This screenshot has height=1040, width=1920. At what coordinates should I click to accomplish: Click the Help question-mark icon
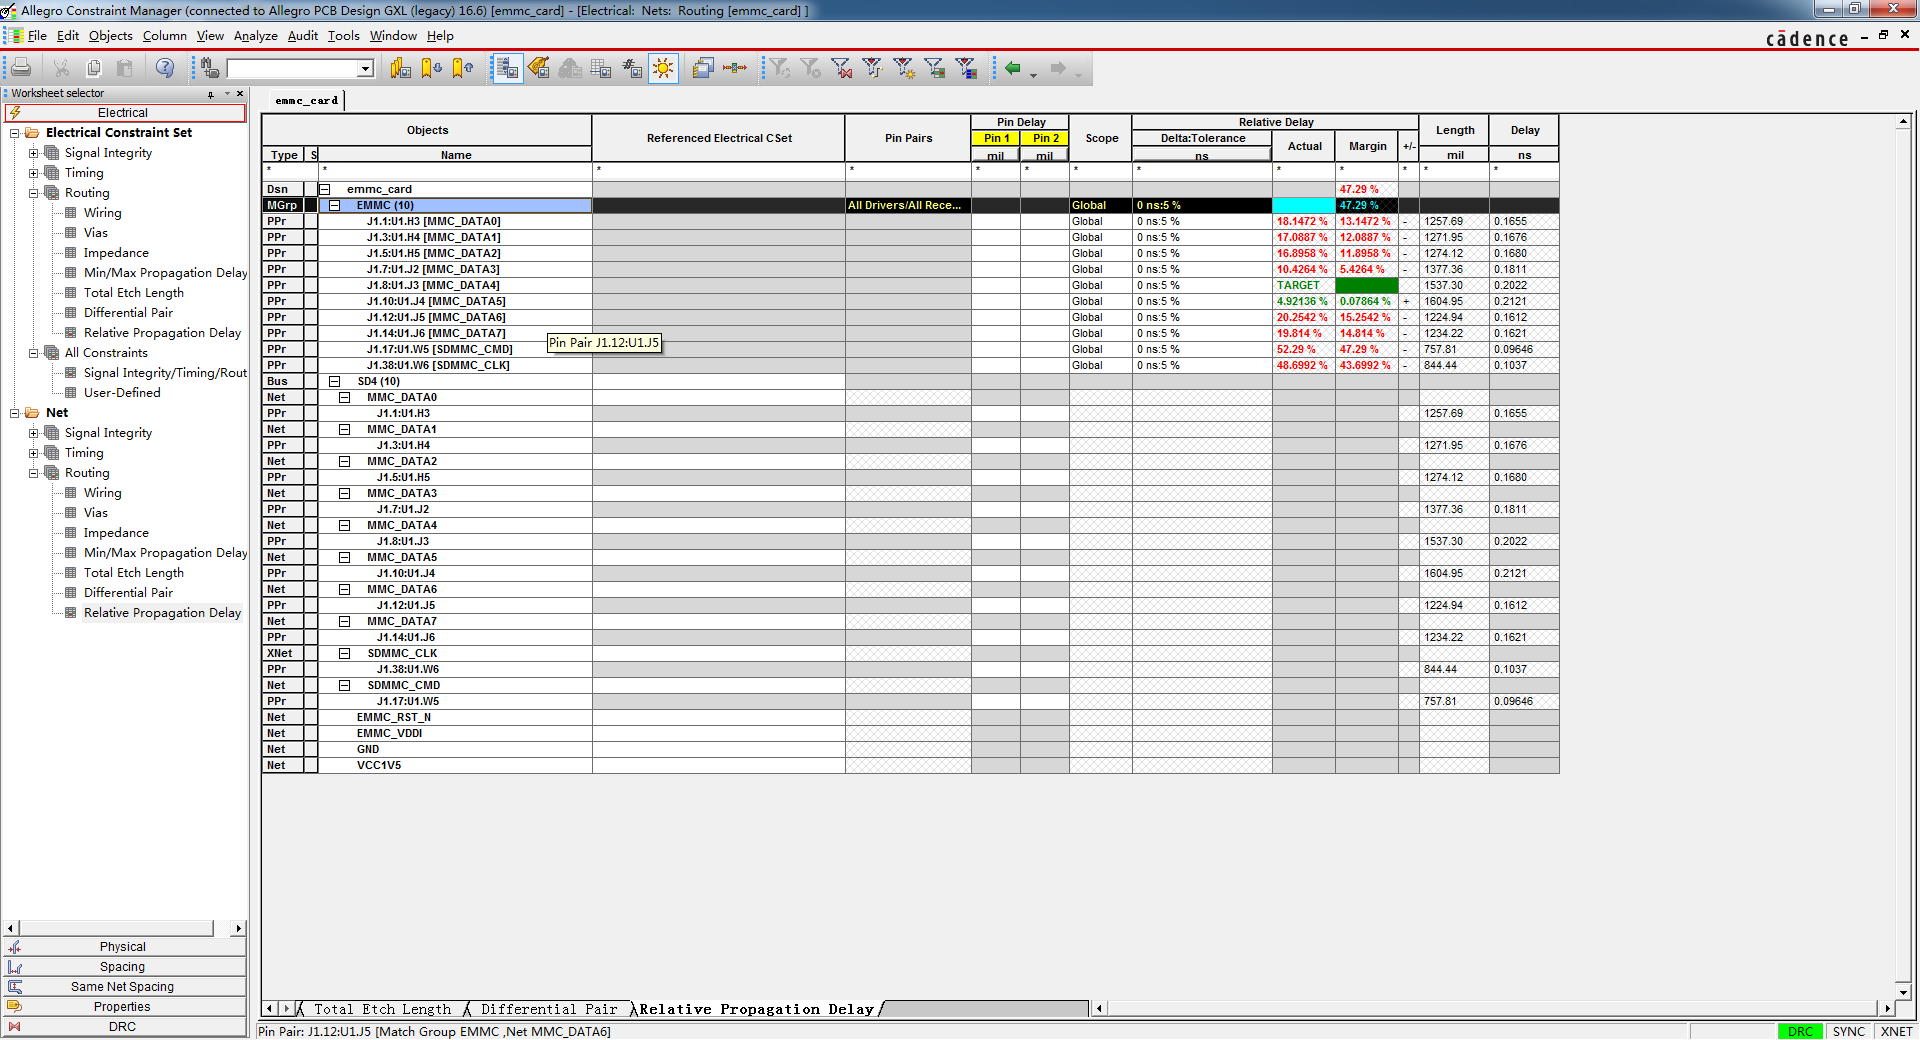(165, 68)
